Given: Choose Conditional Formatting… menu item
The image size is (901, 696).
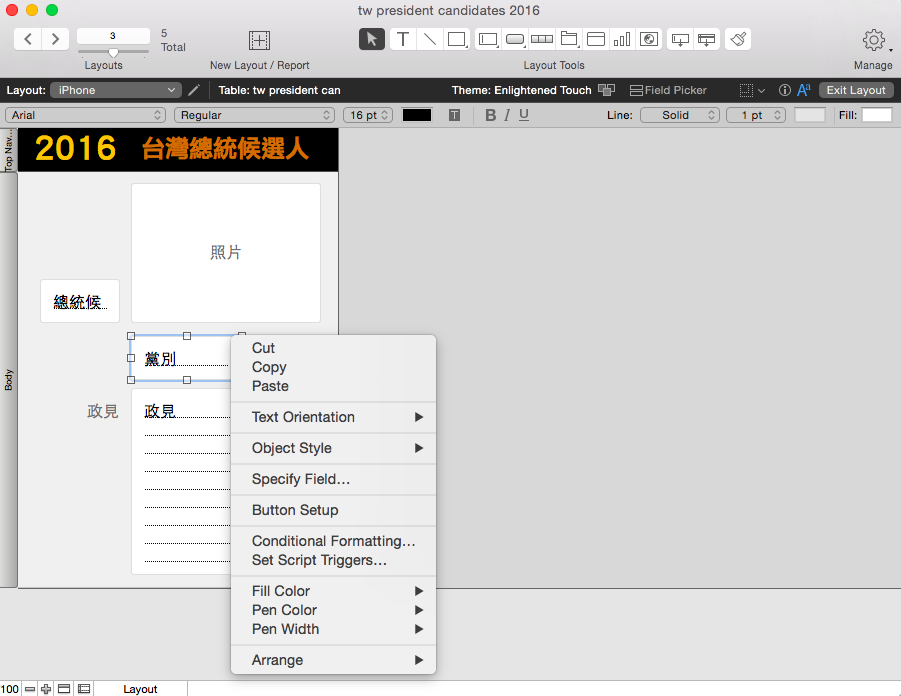Looking at the screenshot, I should 333,541.
